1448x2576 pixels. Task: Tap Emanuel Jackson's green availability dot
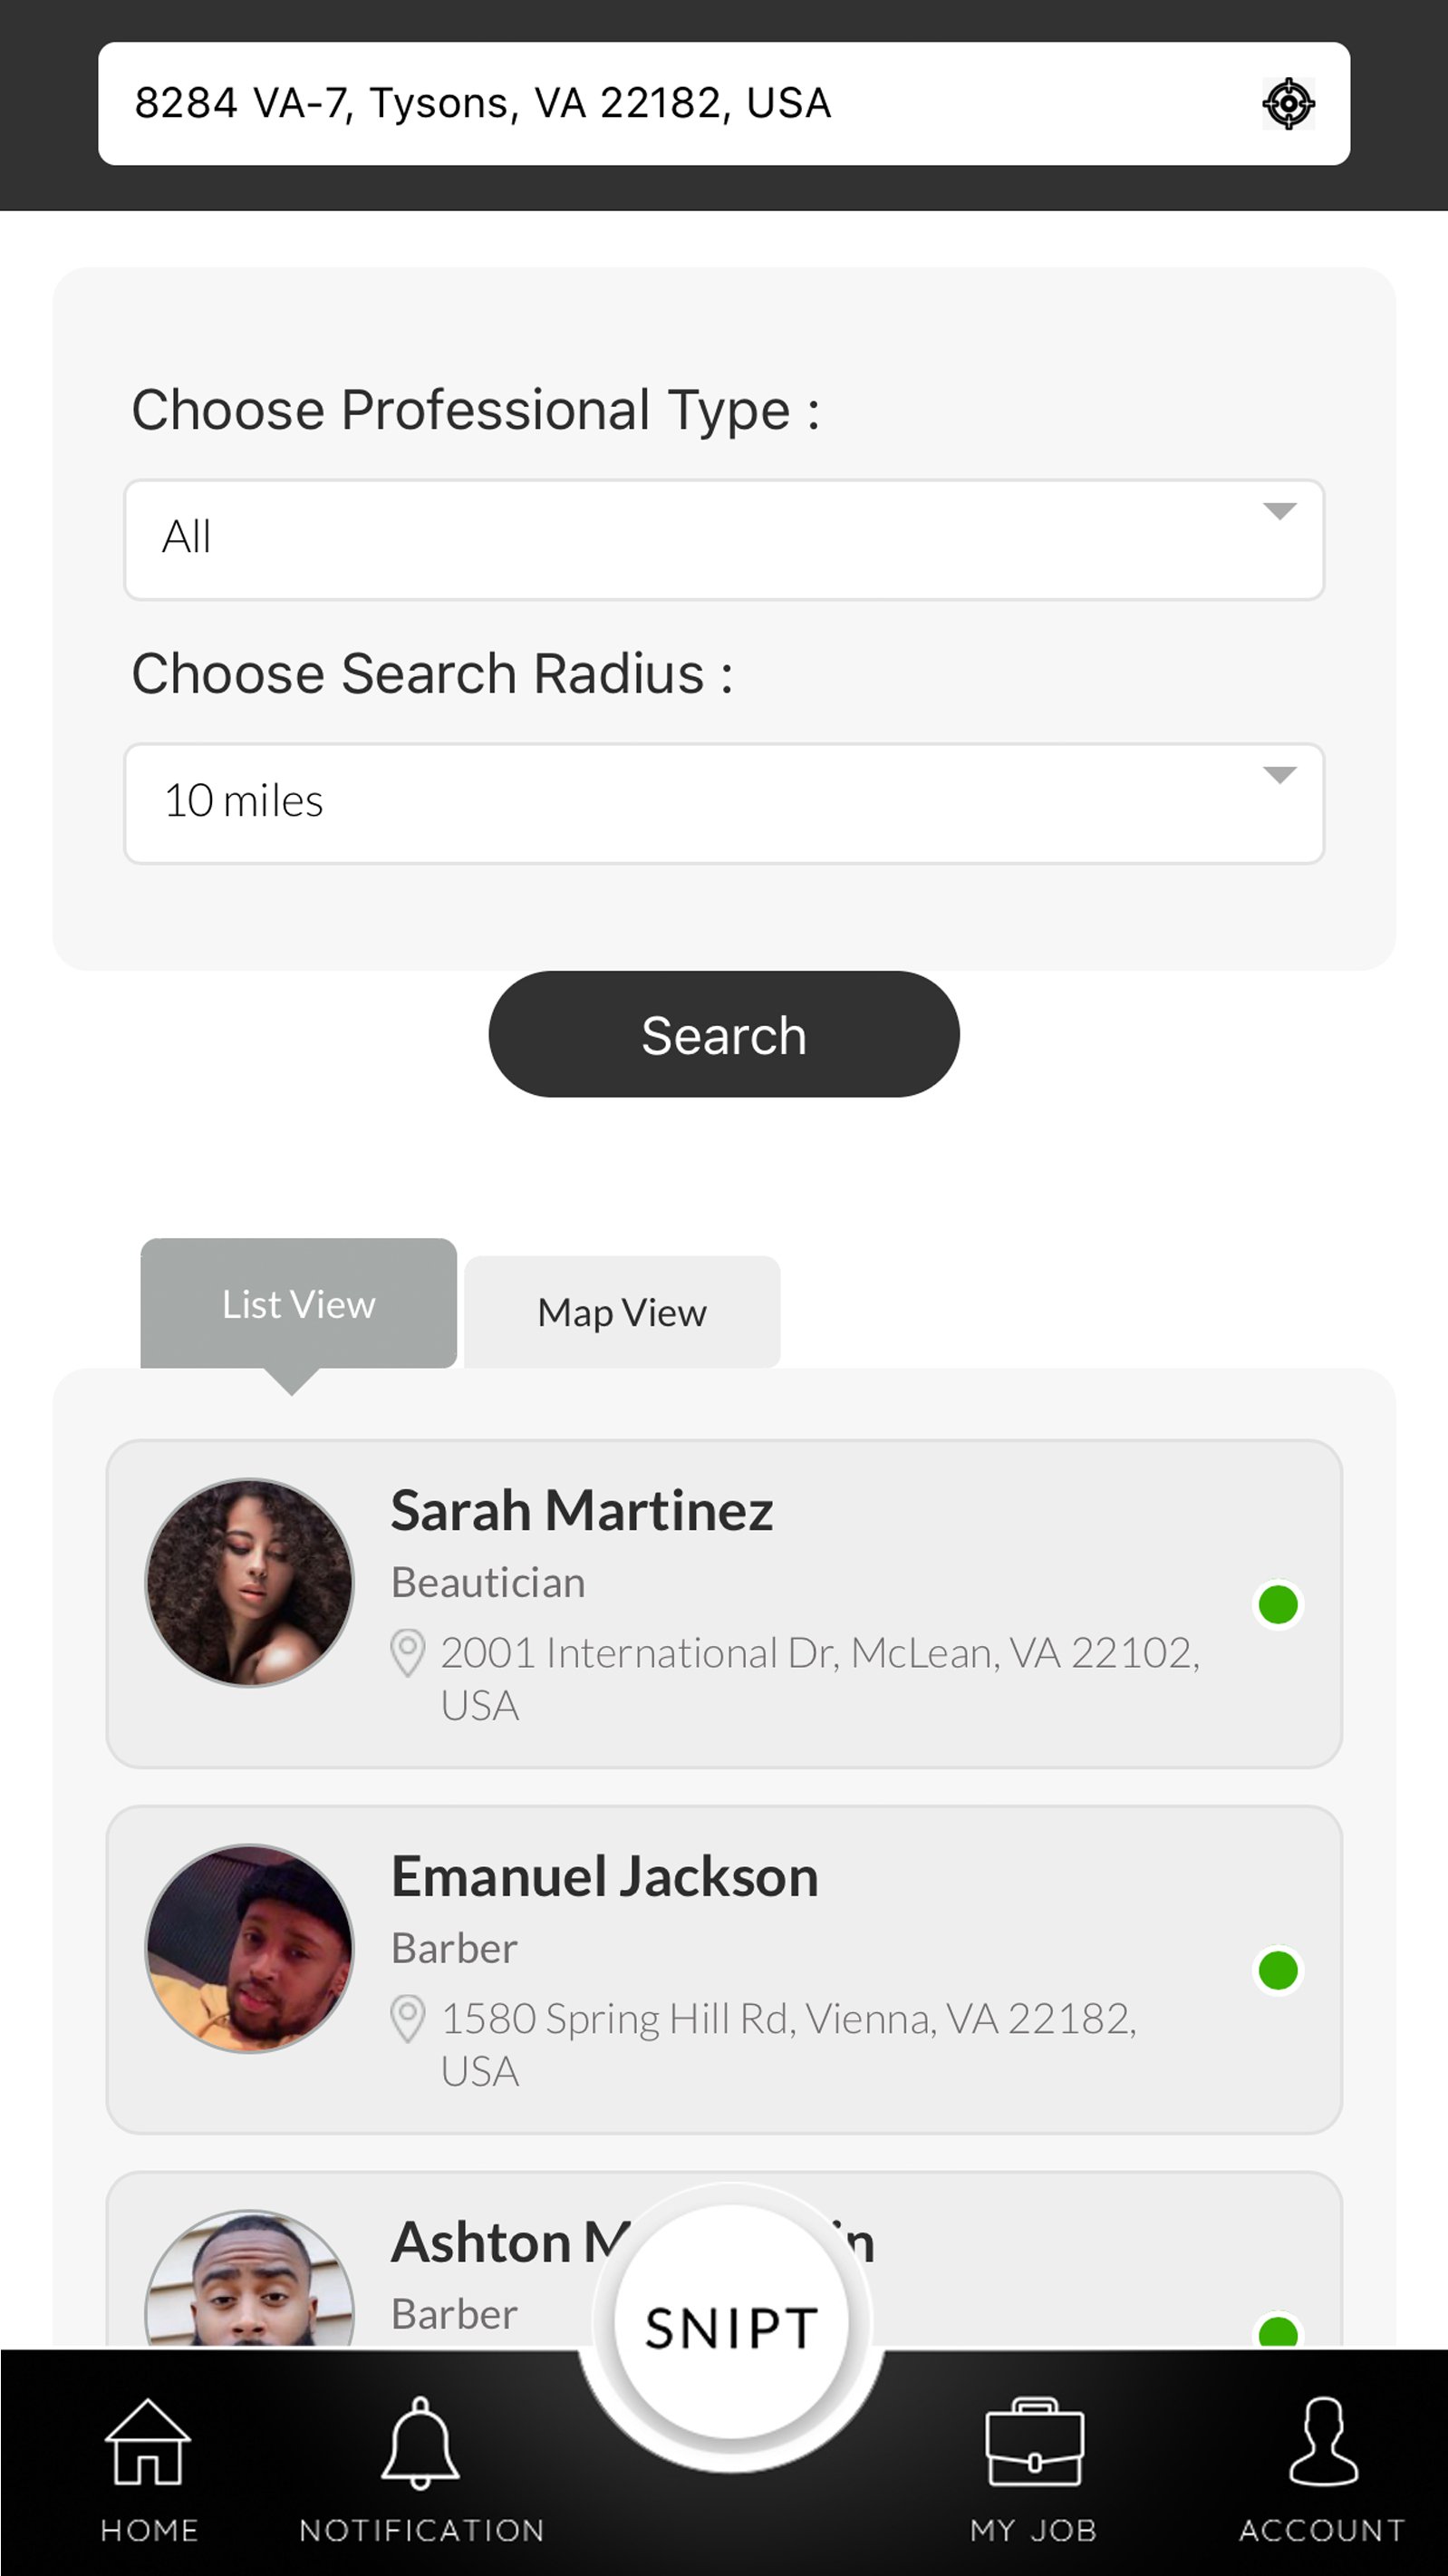[x=1277, y=1970]
